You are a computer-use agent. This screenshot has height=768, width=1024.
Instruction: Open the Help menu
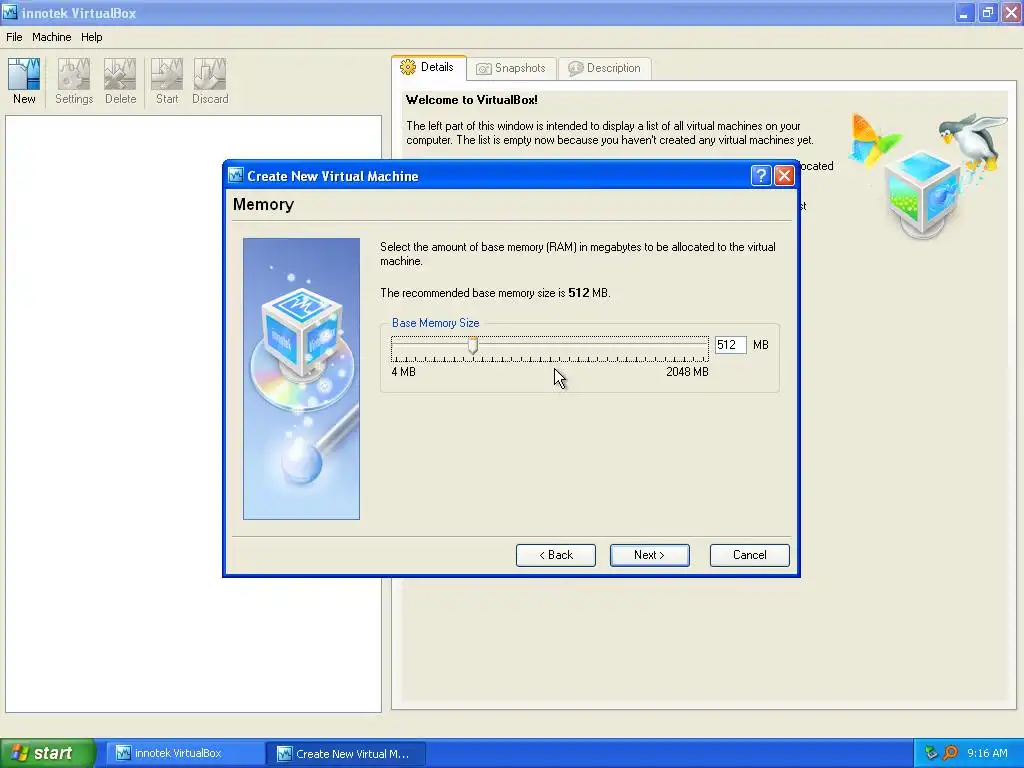coord(91,37)
